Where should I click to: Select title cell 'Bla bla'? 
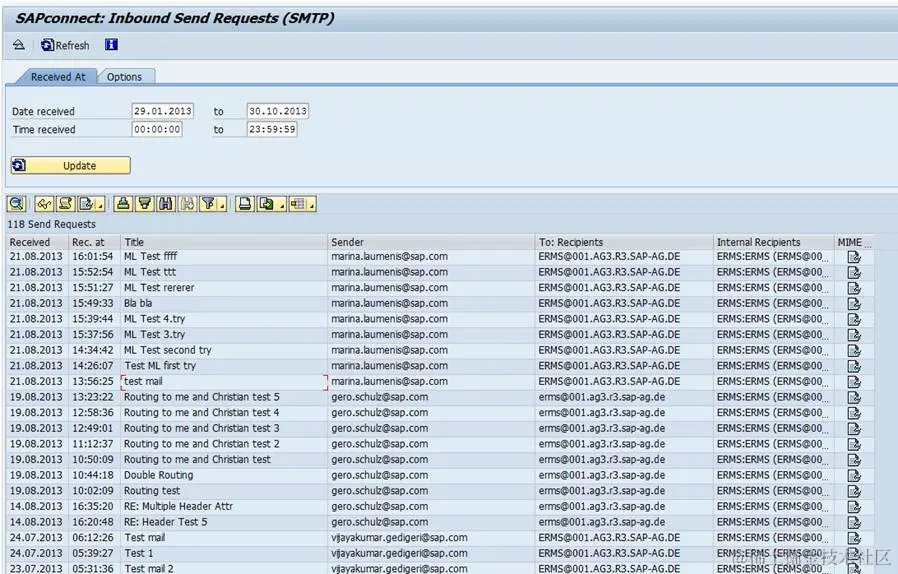click(x=224, y=303)
